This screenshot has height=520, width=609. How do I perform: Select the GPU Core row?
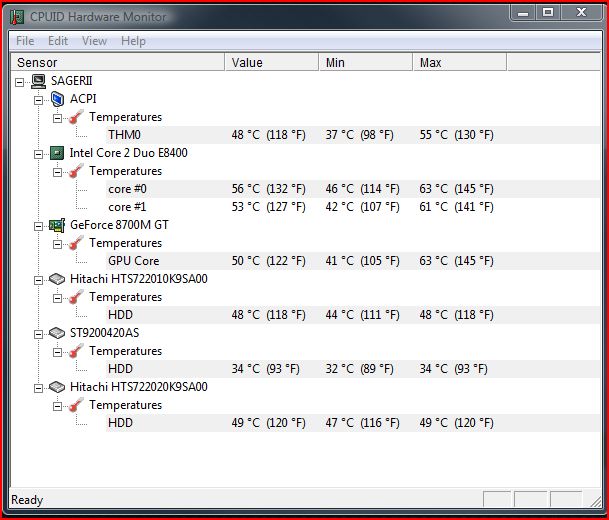pyautogui.click(x=353, y=261)
